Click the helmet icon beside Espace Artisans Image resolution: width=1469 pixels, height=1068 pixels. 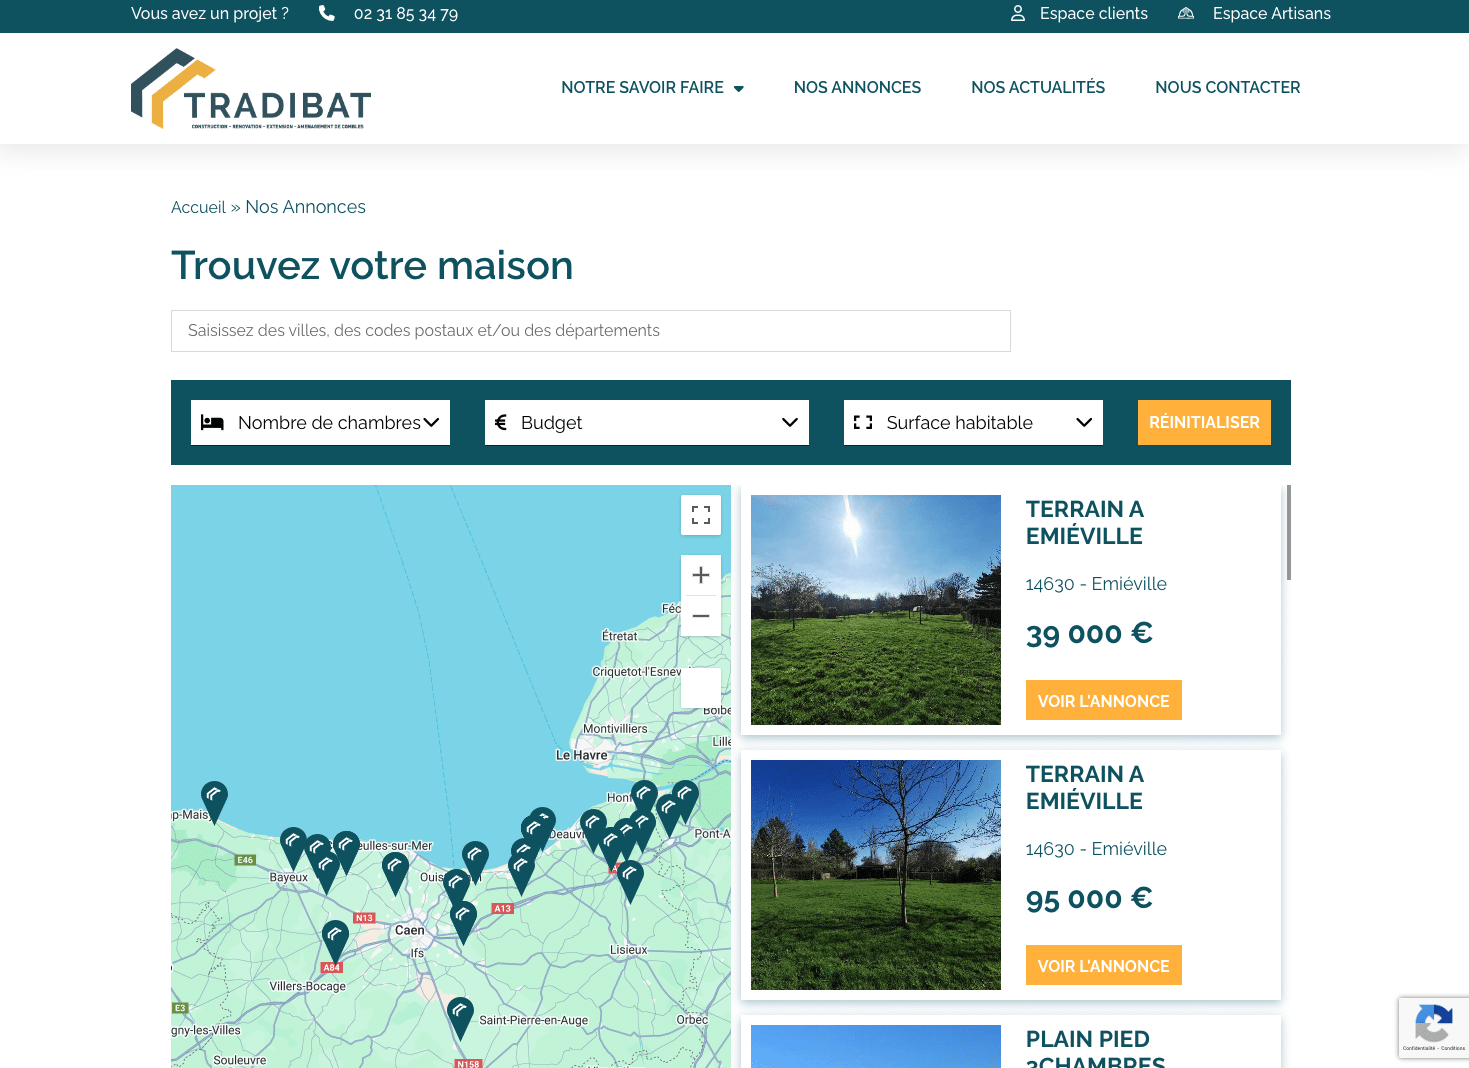click(x=1186, y=13)
